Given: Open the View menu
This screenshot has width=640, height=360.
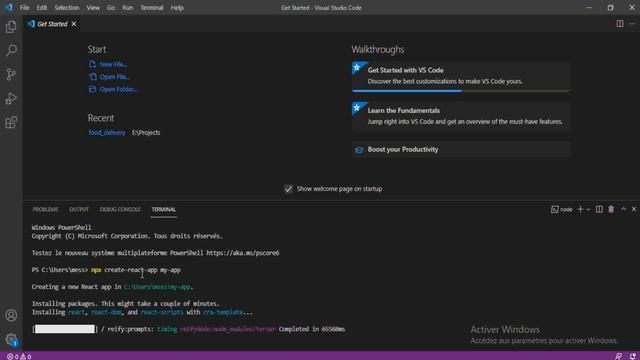Looking at the screenshot, I should pyautogui.click(x=93, y=8).
